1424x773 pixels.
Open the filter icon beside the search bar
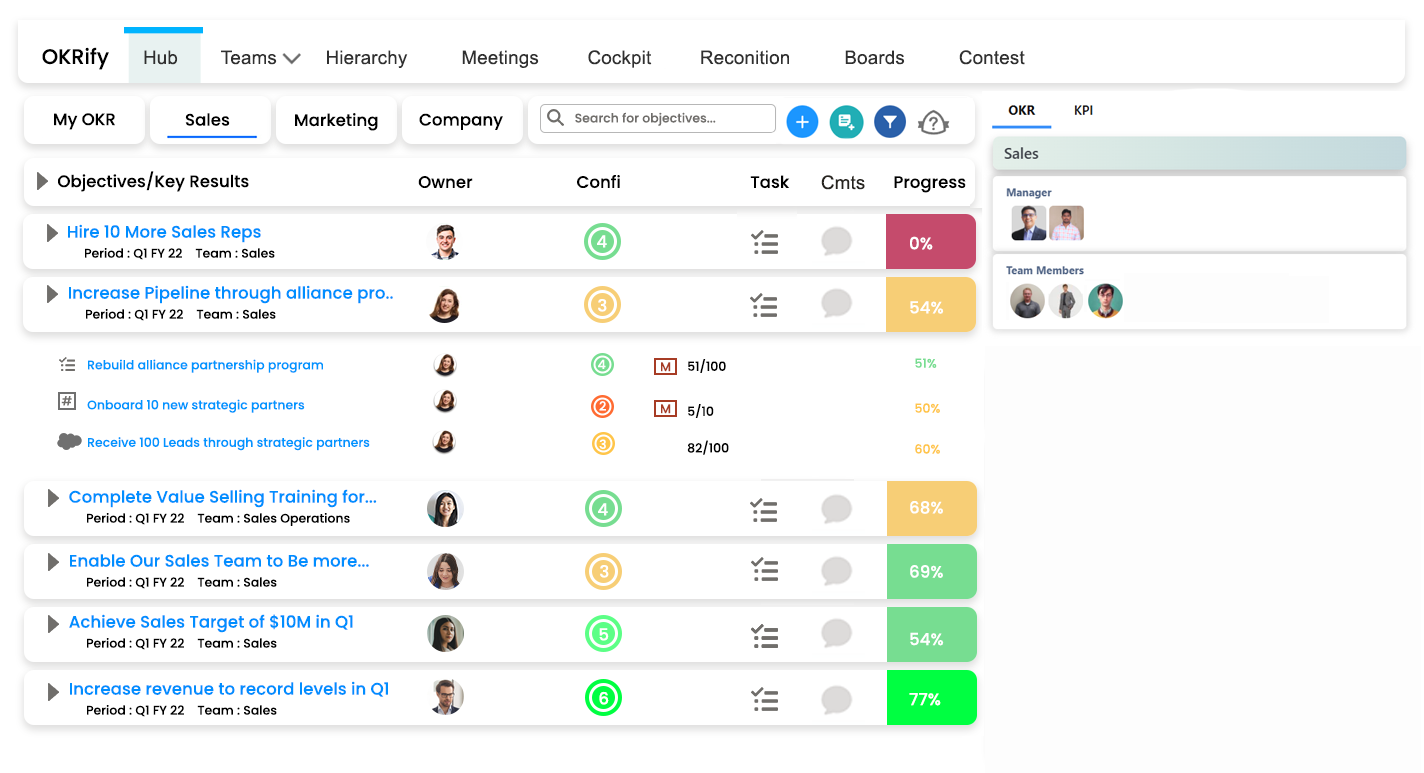click(x=889, y=121)
